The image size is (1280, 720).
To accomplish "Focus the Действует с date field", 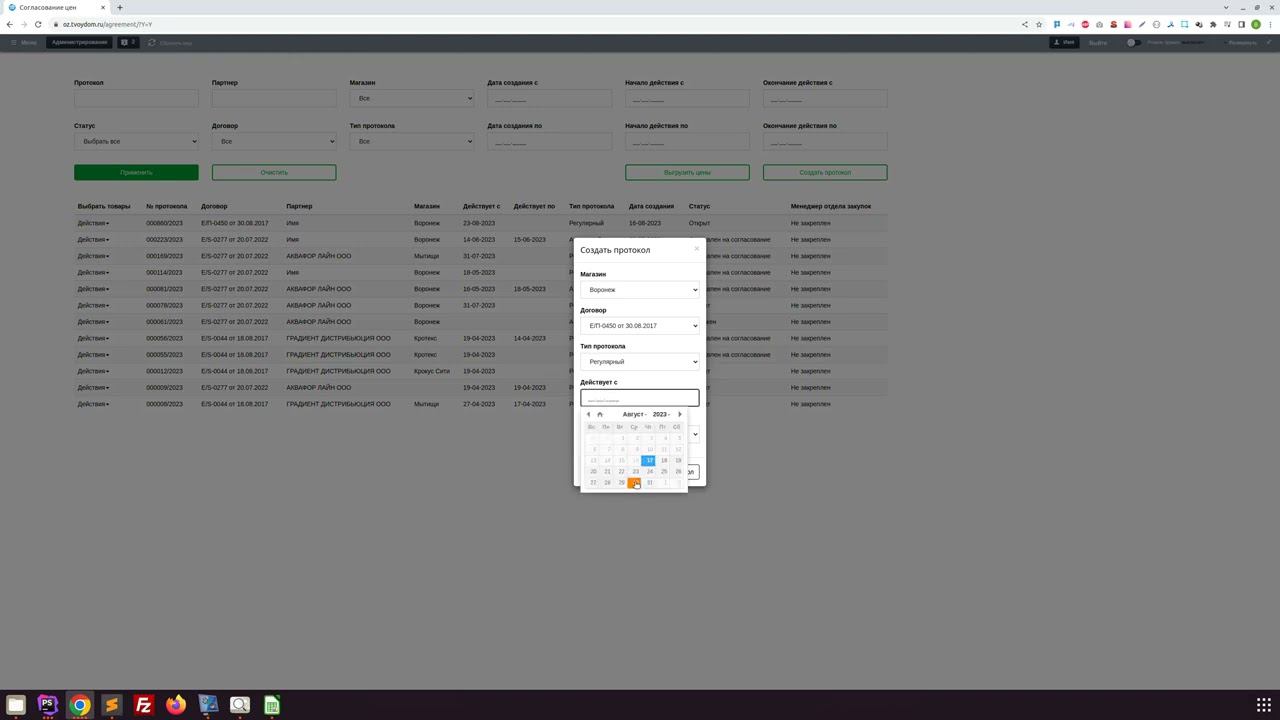I will coord(640,398).
